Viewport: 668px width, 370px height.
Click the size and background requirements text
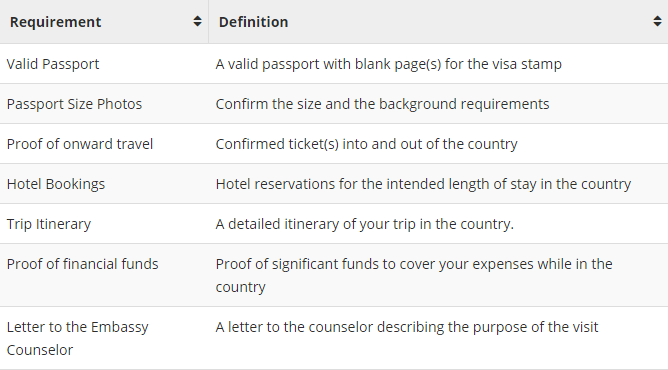tap(382, 104)
